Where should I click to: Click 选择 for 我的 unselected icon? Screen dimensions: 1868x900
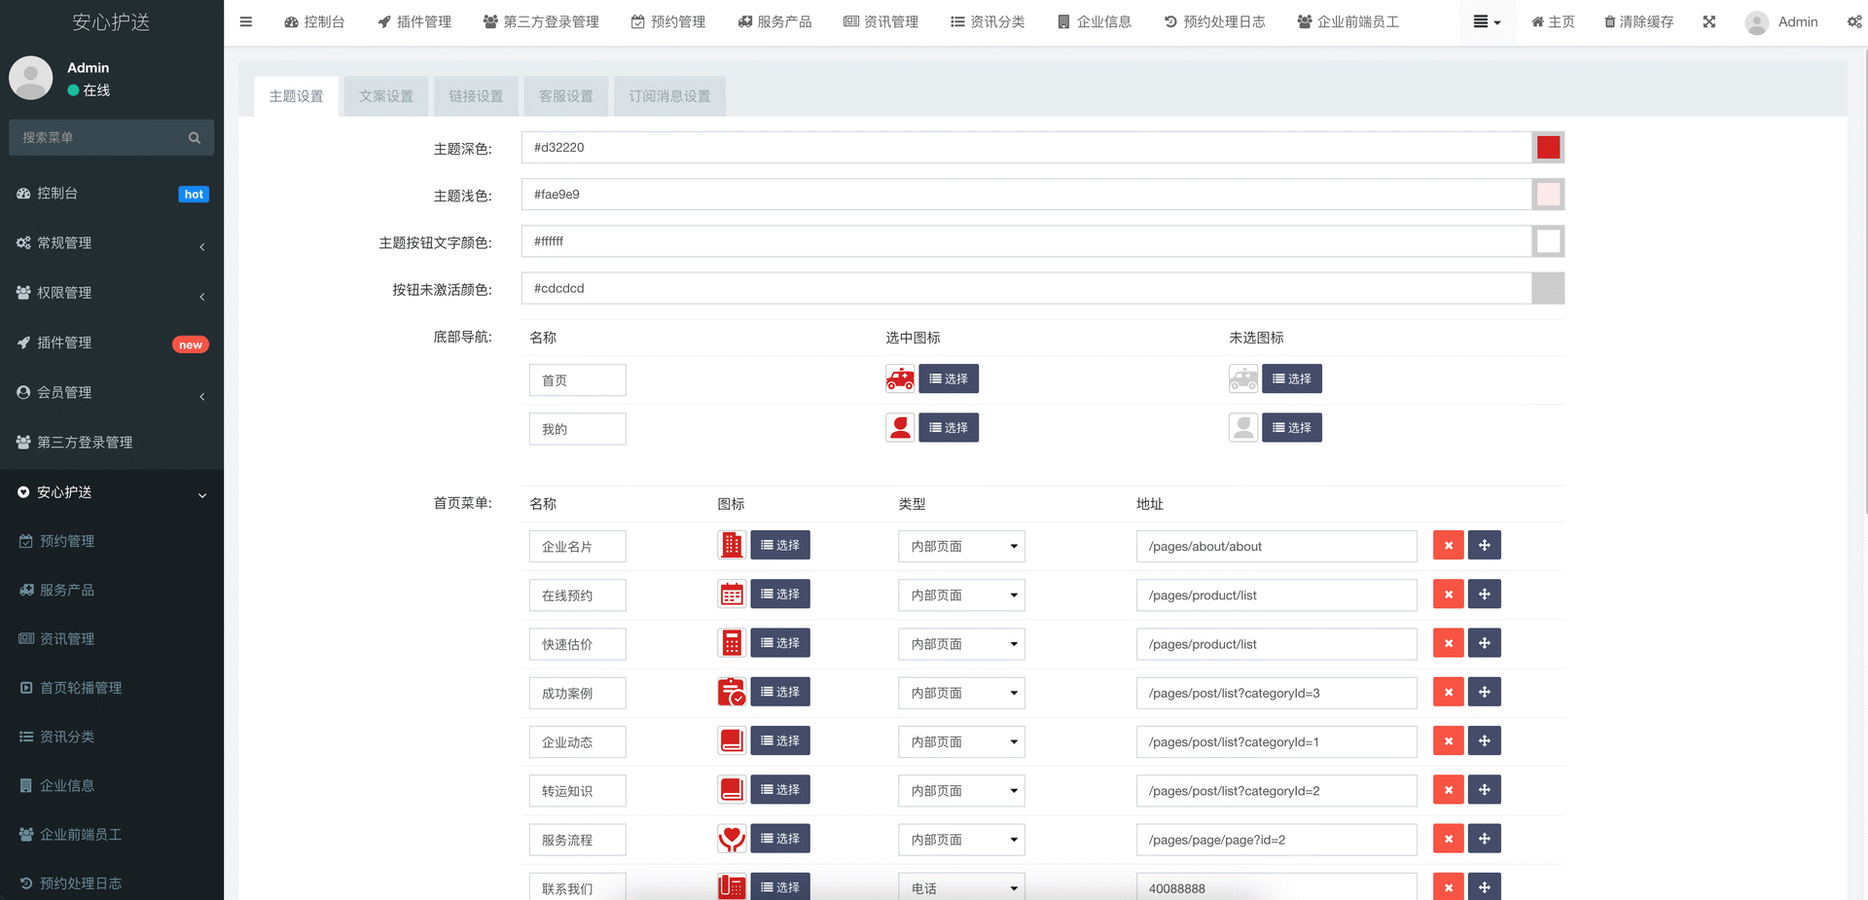[x=1291, y=428]
